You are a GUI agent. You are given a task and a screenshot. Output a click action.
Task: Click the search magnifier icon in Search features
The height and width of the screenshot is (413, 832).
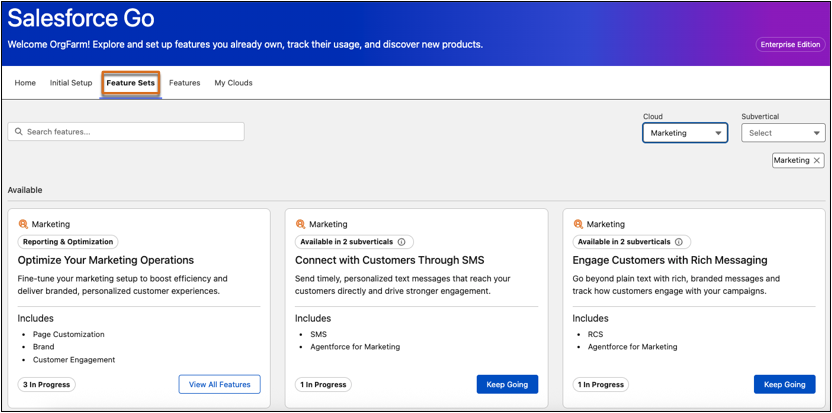coord(19,132)
